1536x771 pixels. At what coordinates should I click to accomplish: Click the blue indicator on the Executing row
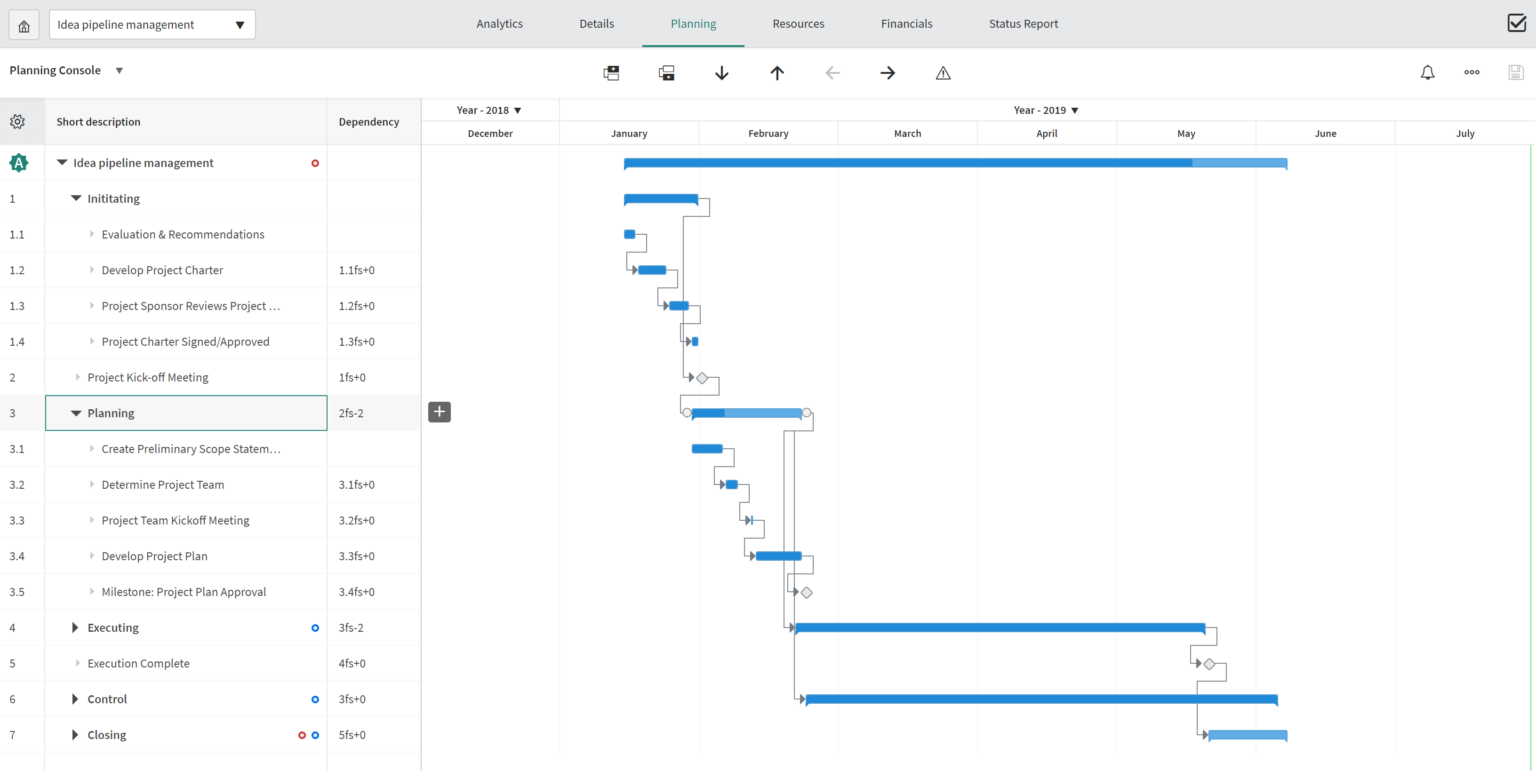click(315, 627)
